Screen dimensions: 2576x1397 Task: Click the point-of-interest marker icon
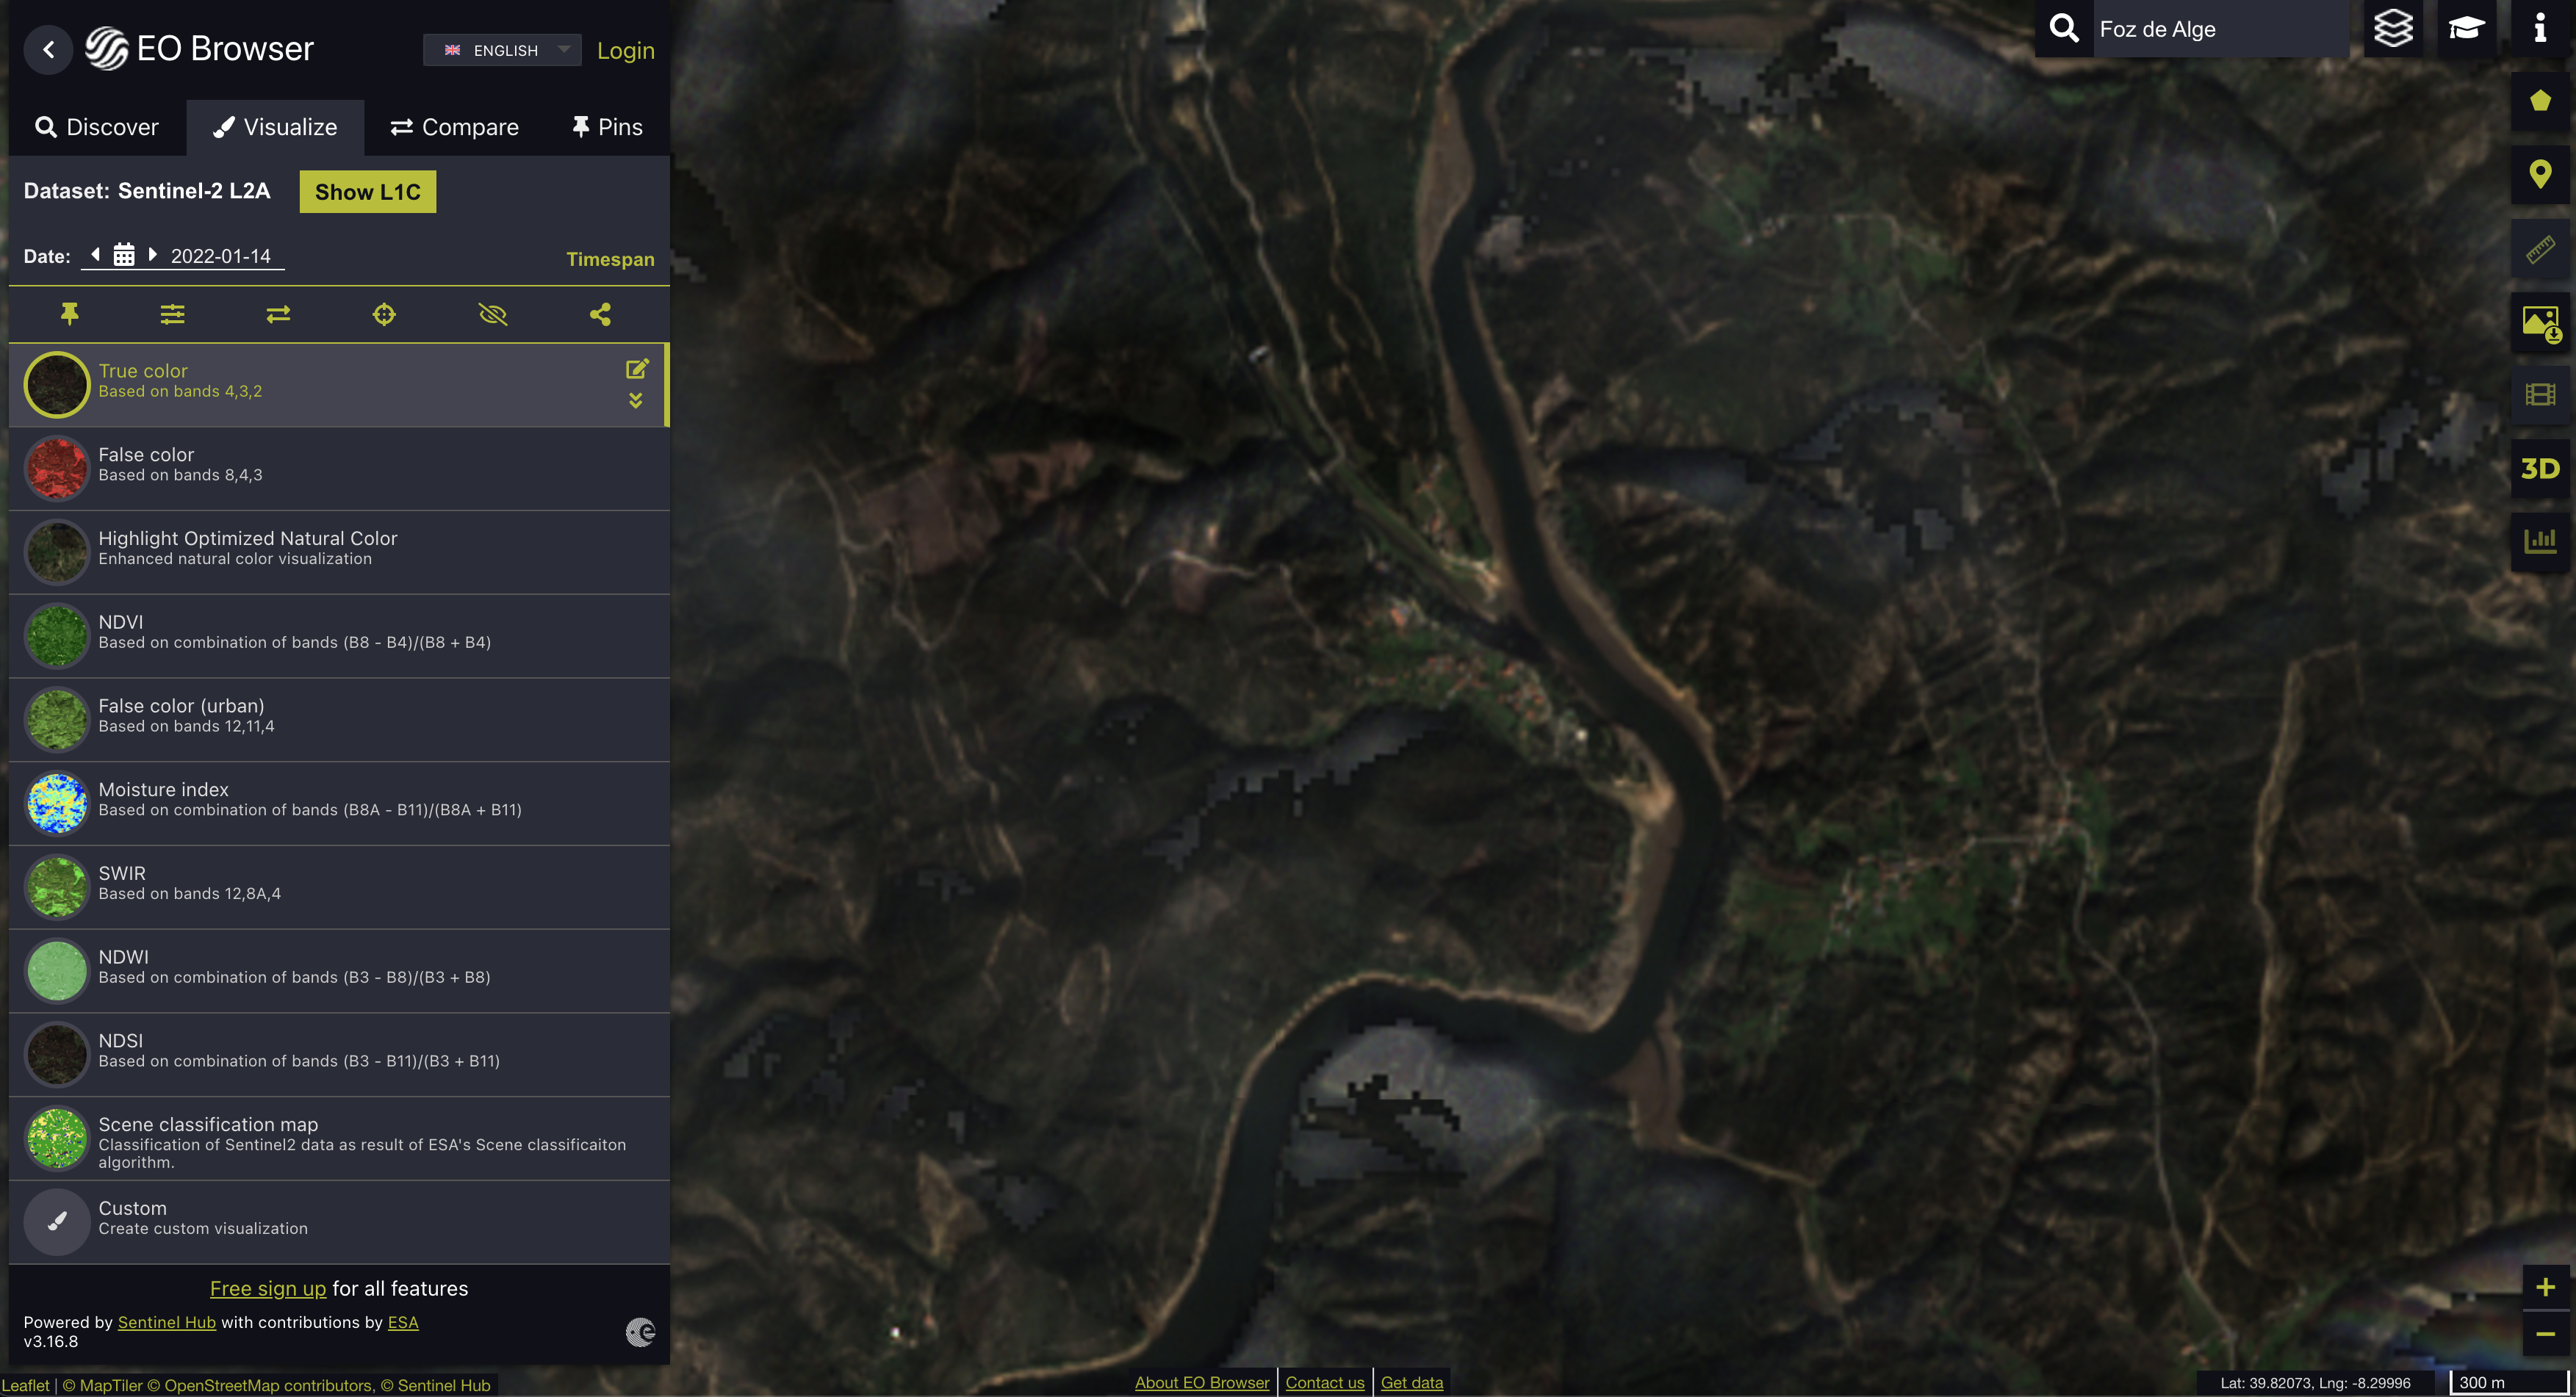click(x=2540, y=175)
